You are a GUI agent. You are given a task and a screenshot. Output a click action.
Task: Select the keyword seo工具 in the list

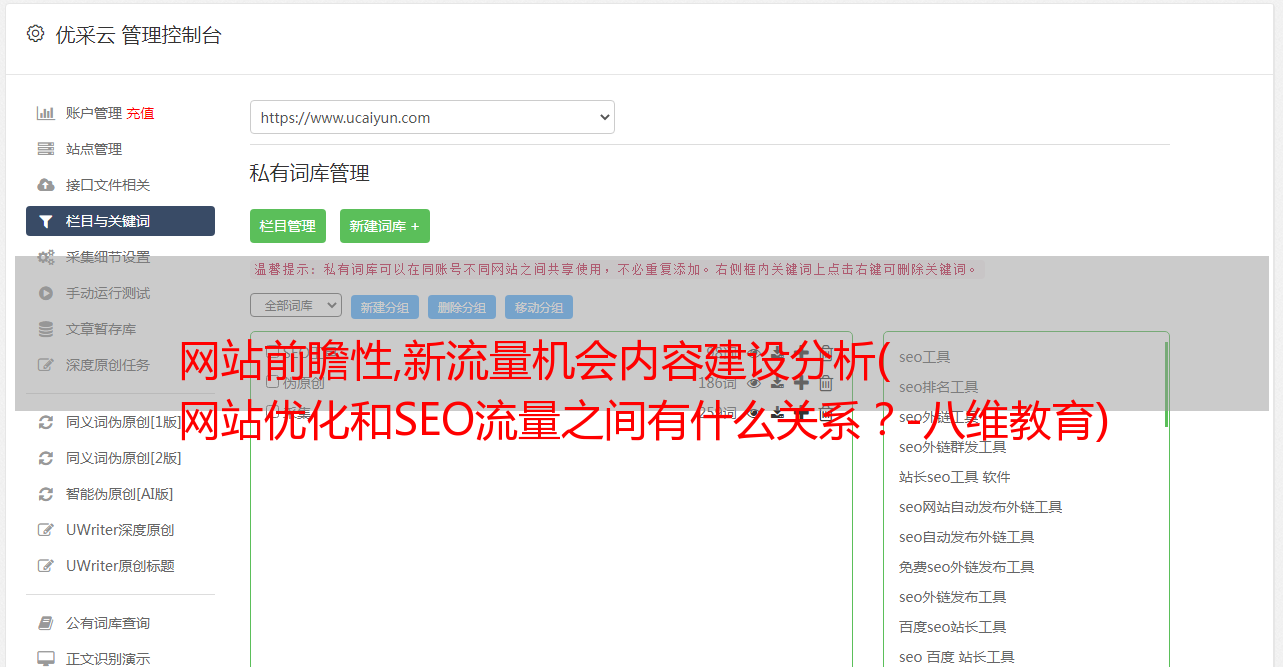point(925,357)
